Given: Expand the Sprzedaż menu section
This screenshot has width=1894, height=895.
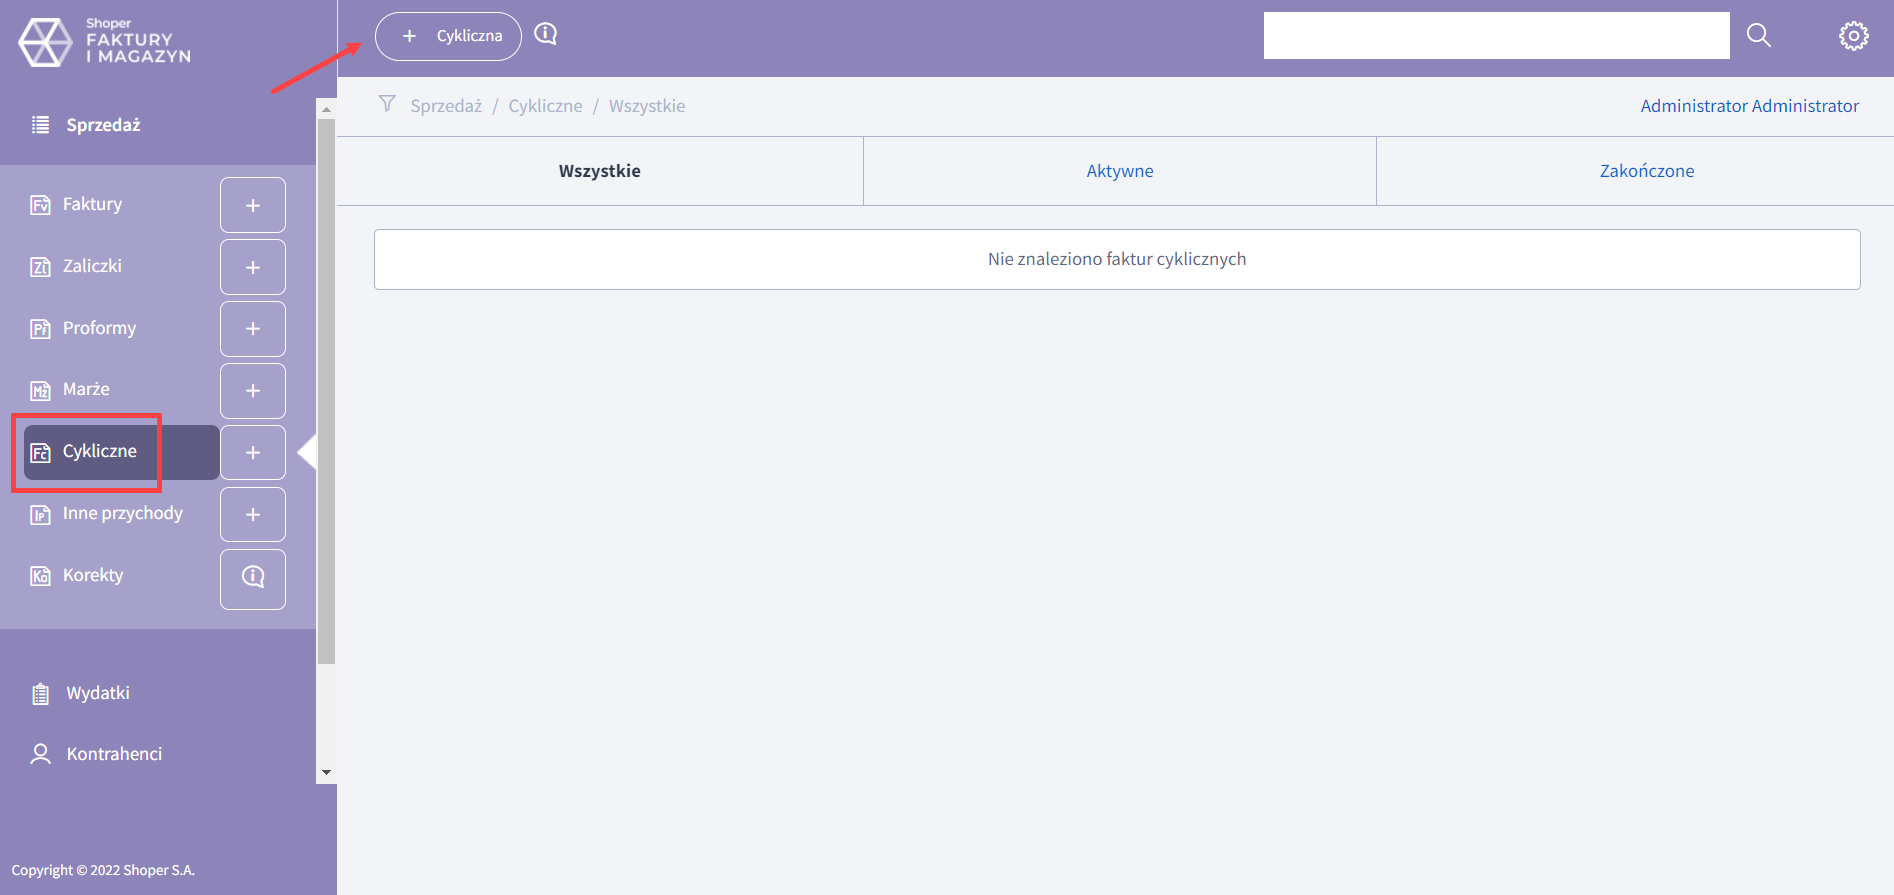Looking at the screenshot, I should [103, 125].
